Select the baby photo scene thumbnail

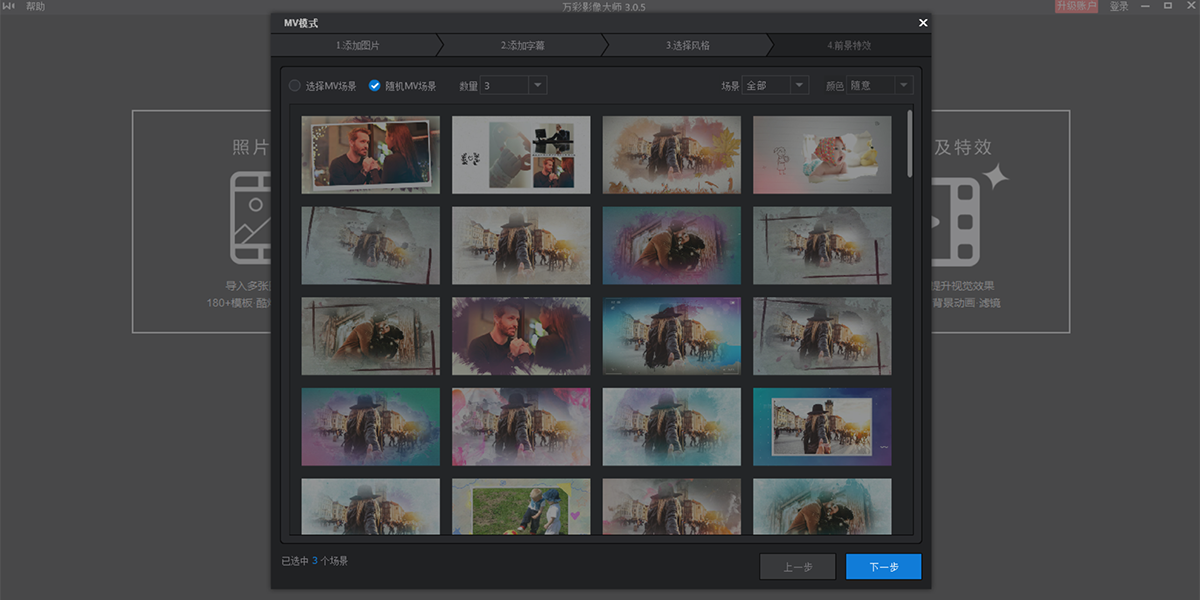pos(821,155)
